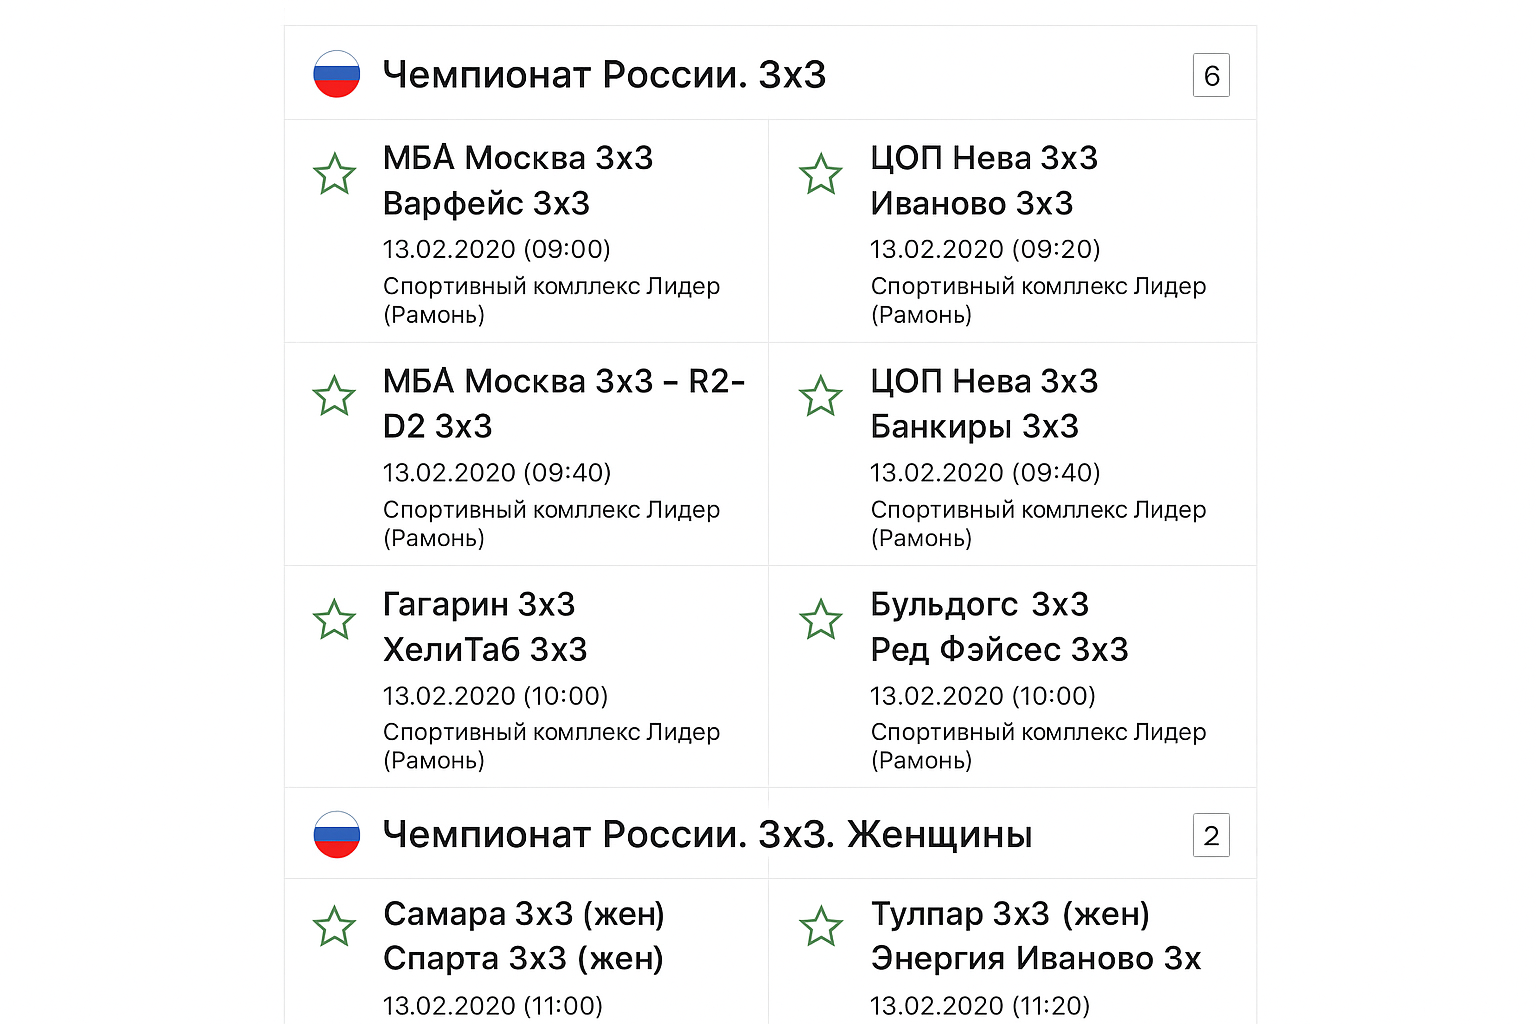Click Russian flag icon of Чемпионат России. 3x3
The image size is (1536, 1024).
click(x=337, y=74)
